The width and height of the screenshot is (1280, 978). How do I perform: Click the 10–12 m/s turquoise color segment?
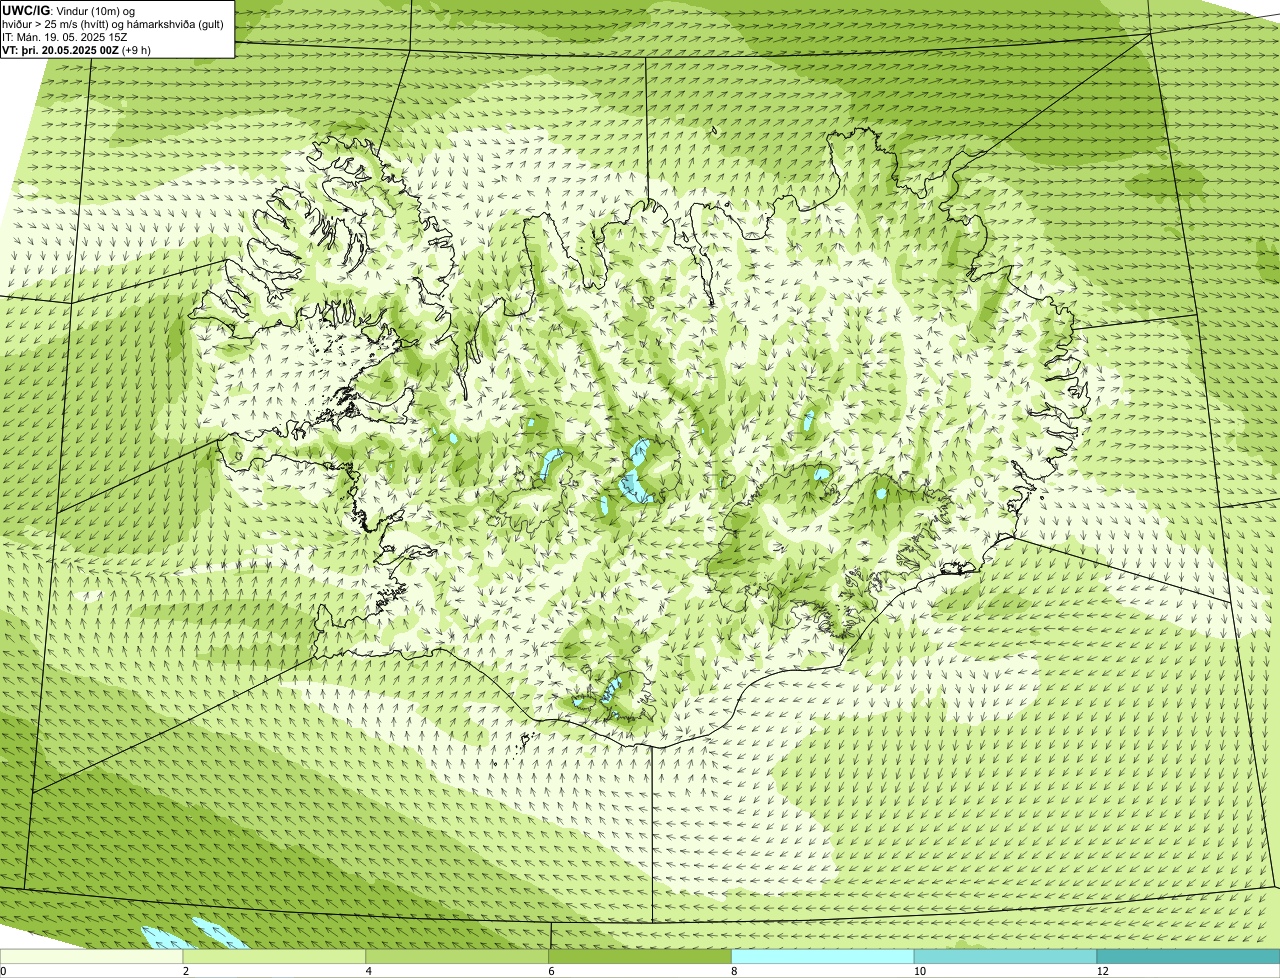tap(1005, 956)
